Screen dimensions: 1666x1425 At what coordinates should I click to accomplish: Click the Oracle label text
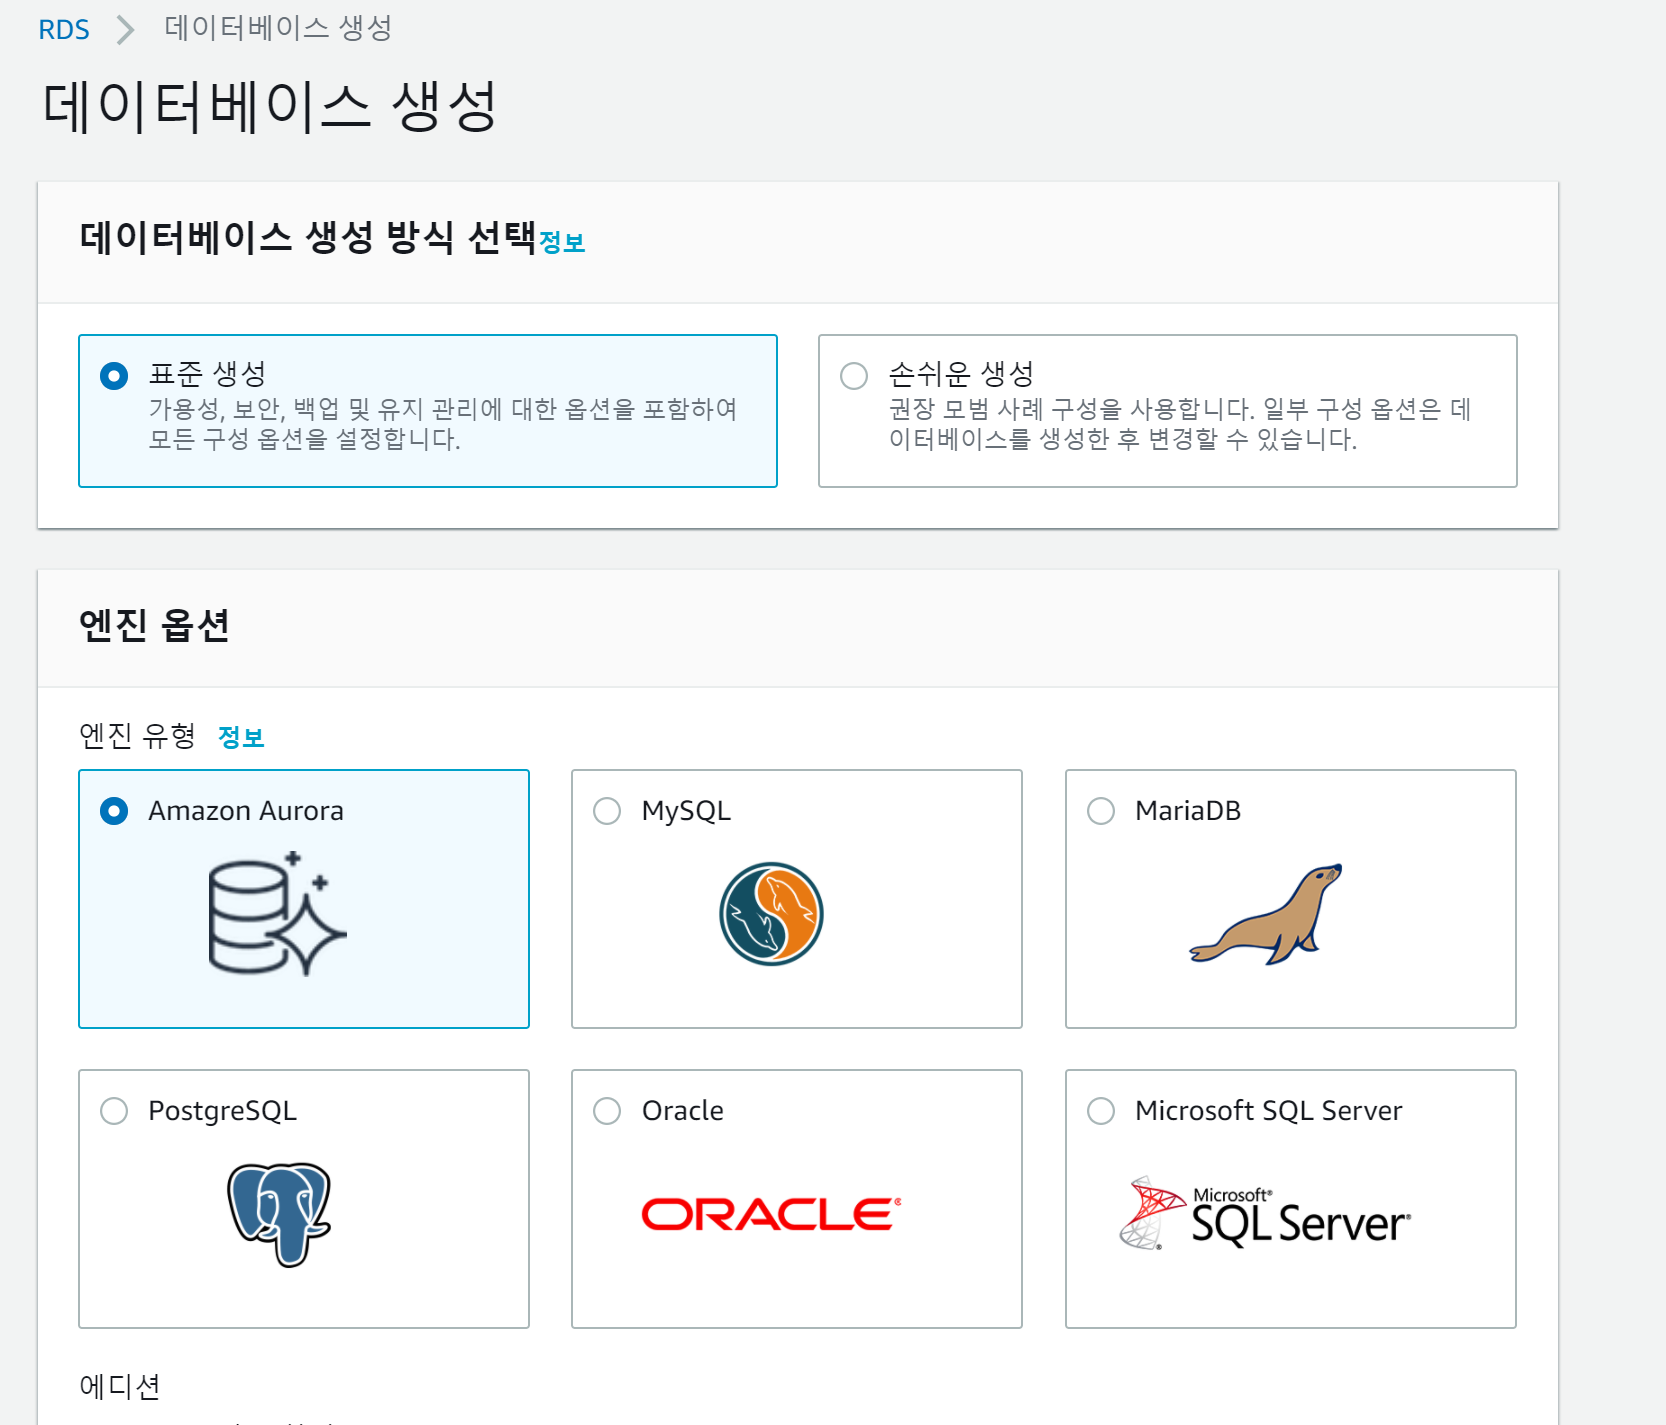(x=683, y=1111)
